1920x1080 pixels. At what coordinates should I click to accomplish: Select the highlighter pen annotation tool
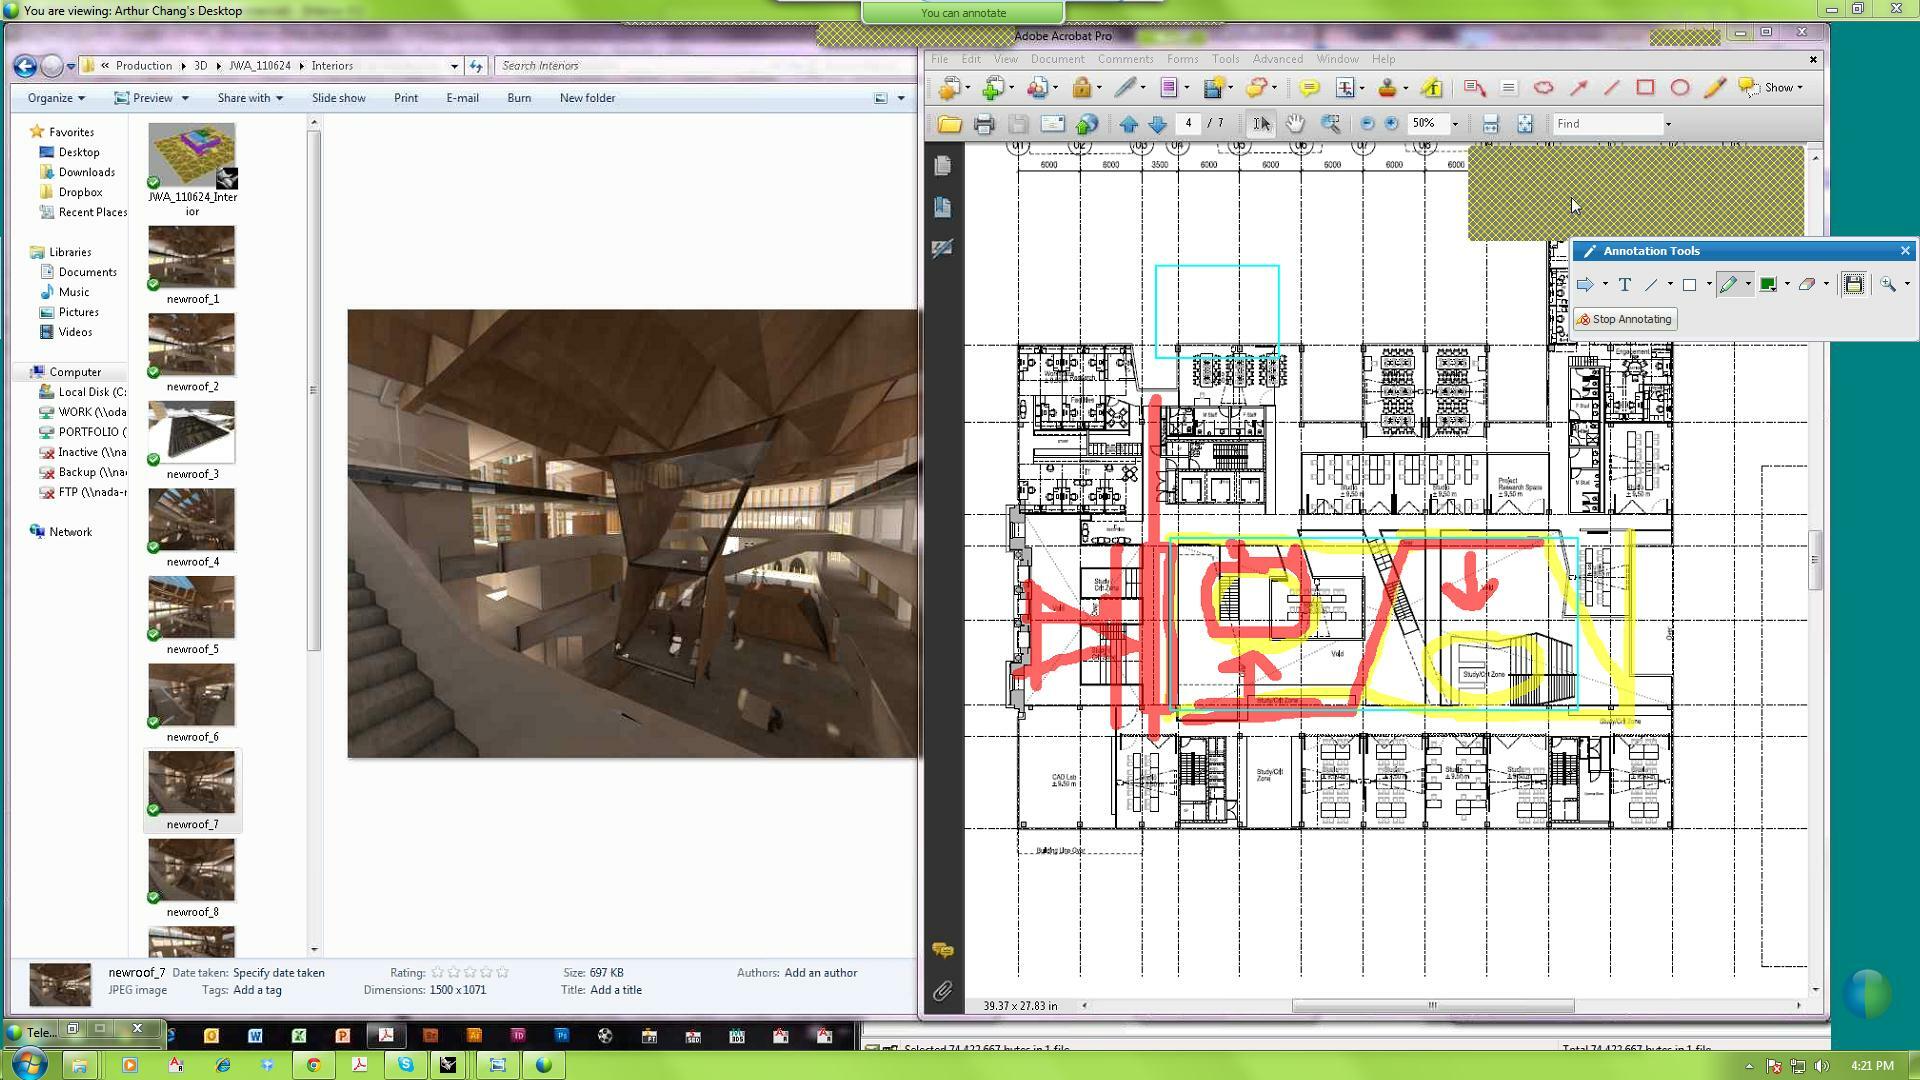[1728, 285]
